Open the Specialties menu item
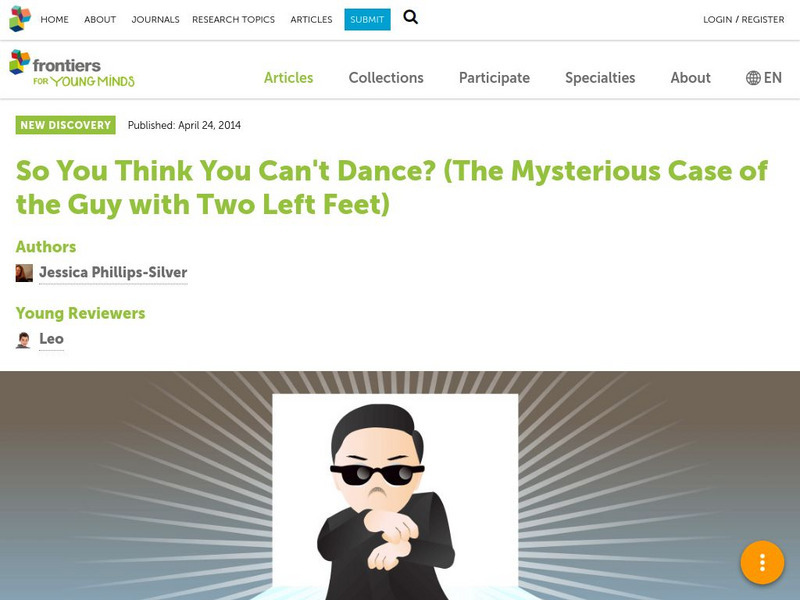Screen dimensions: 800x600 coord(600,78)
